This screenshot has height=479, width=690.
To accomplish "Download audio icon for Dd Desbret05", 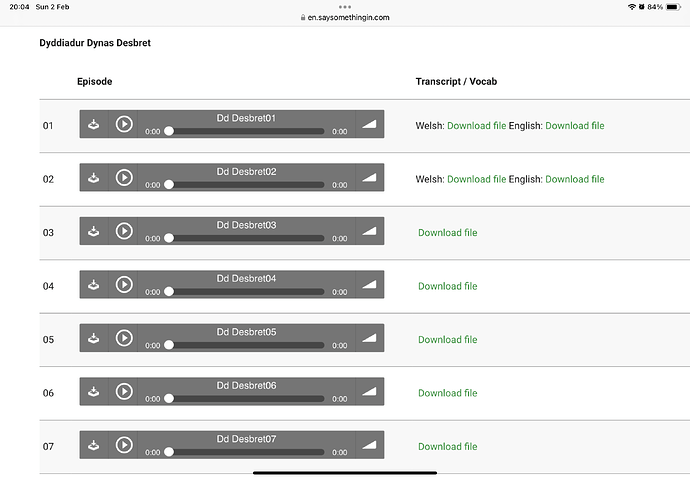I will [93, 338].
